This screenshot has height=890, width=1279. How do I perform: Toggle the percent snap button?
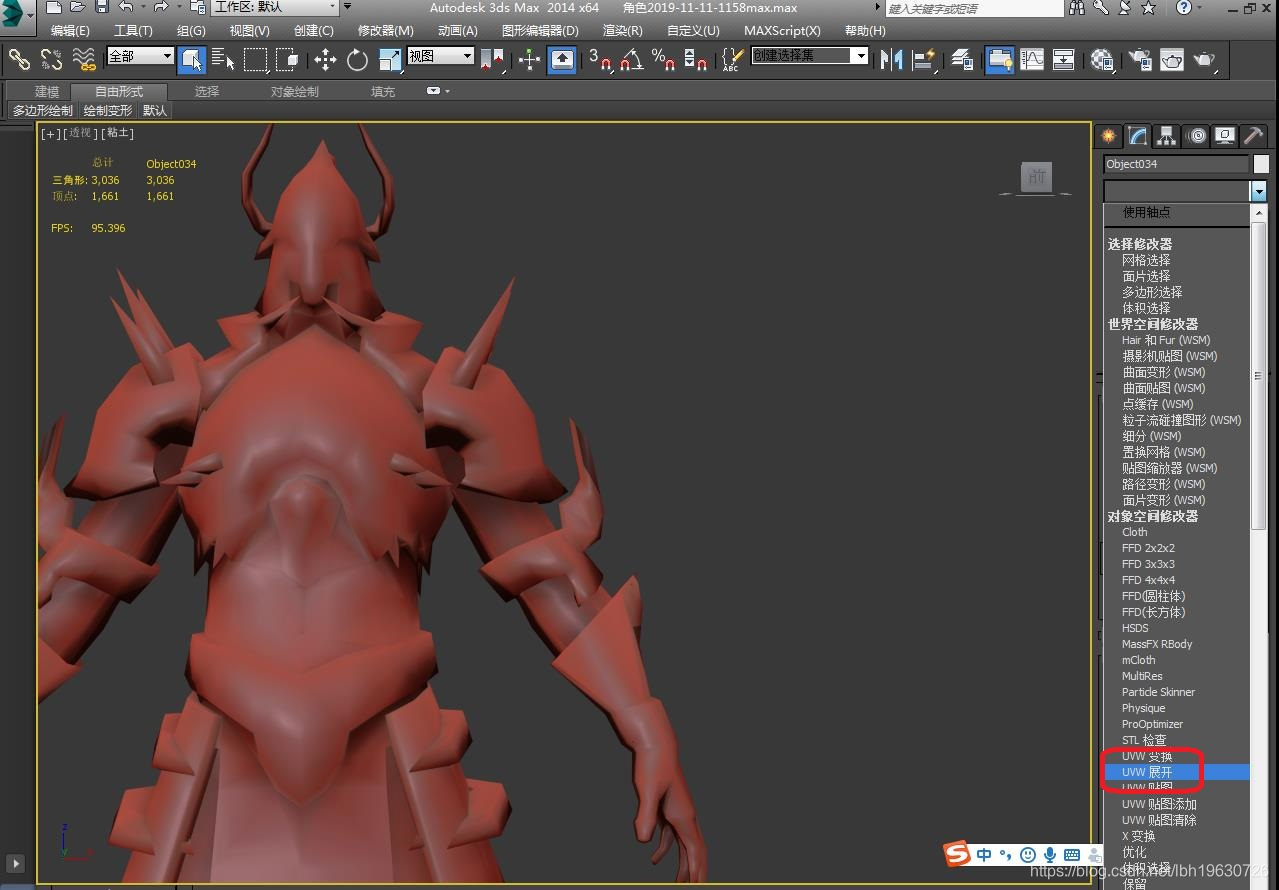click(663, 60)
